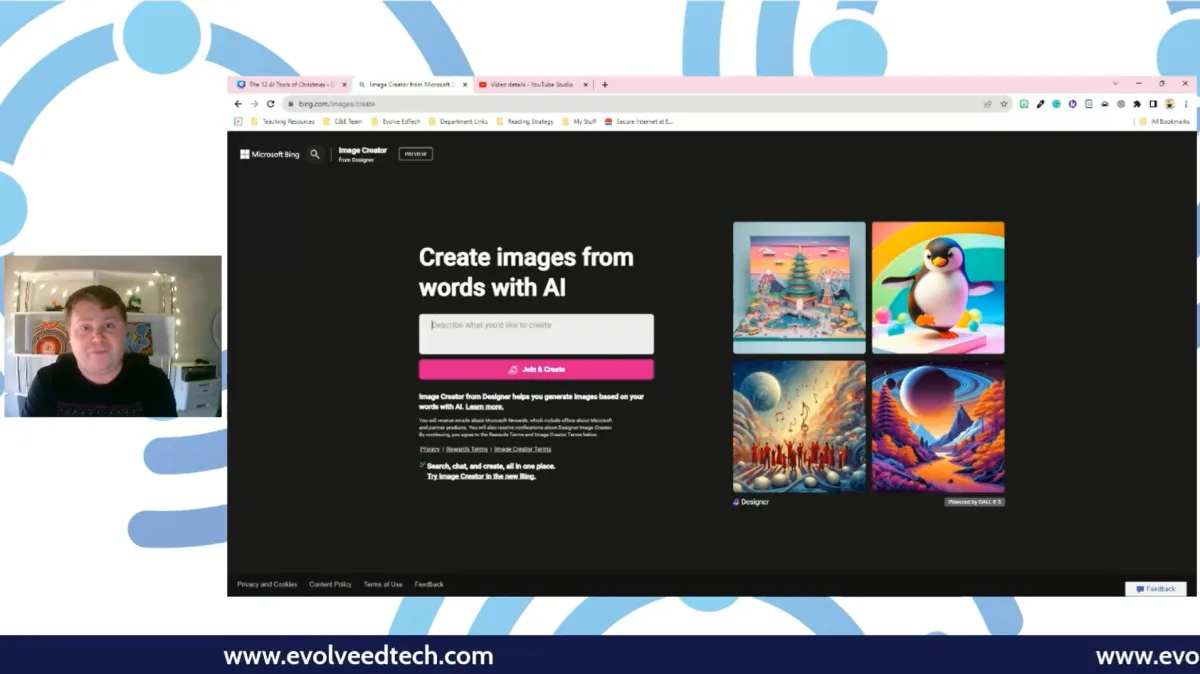Open the browser side panel icon

click(1153, 104)
